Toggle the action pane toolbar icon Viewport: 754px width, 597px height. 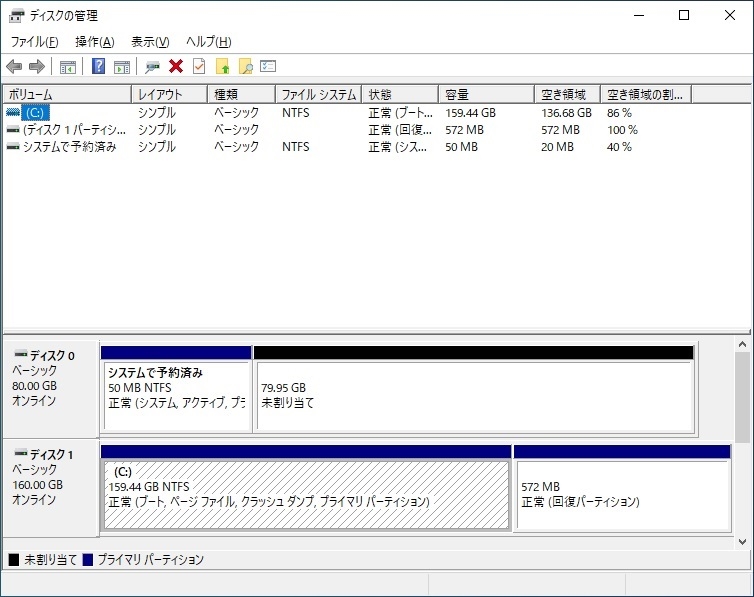click(122, 67)
